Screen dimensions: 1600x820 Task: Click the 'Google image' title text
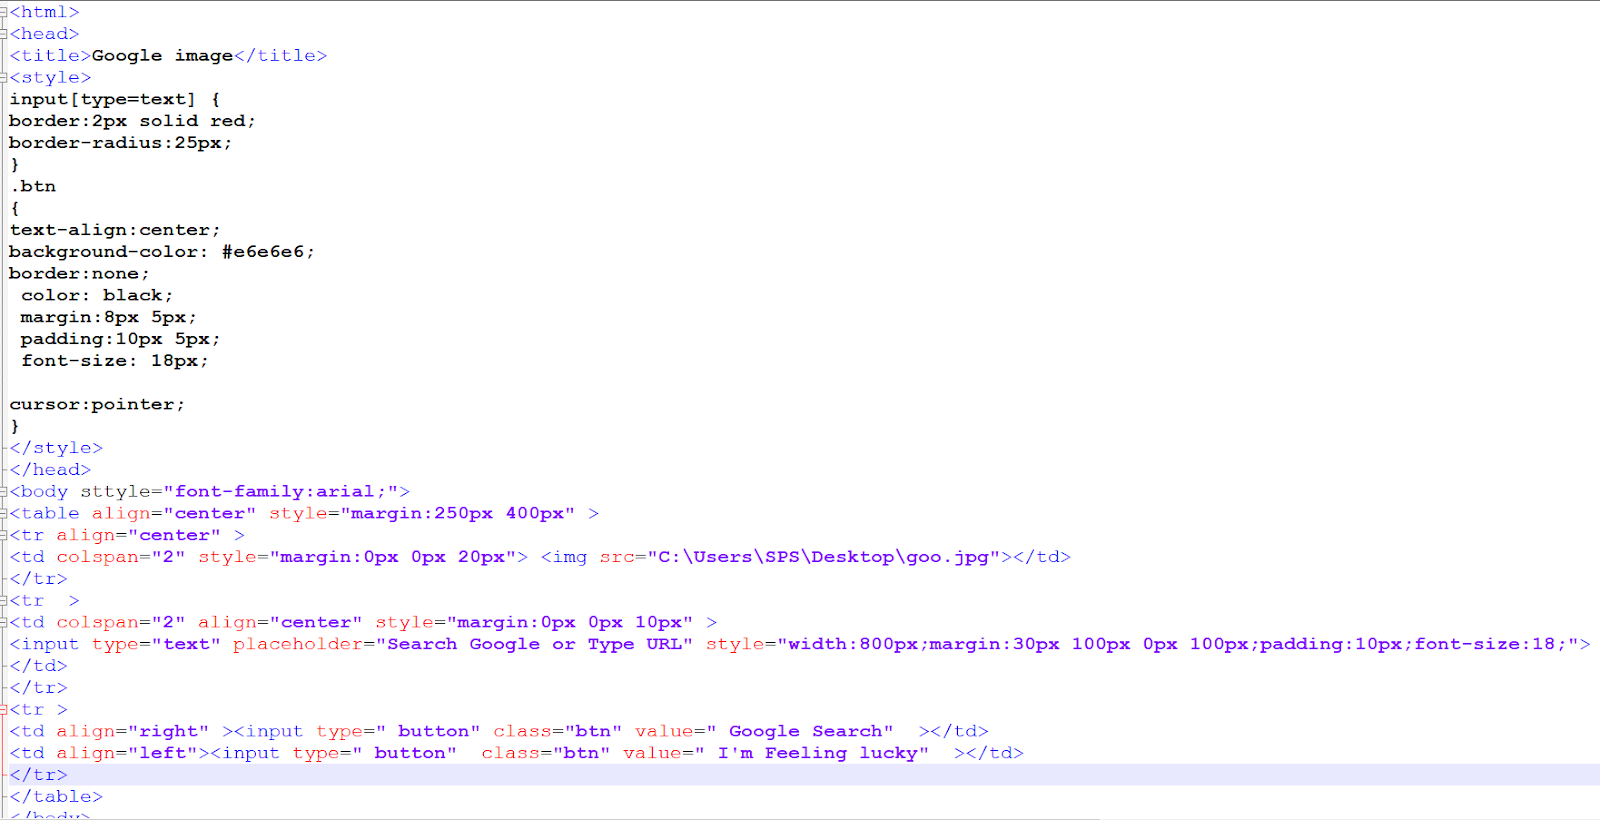coord(162,56)
